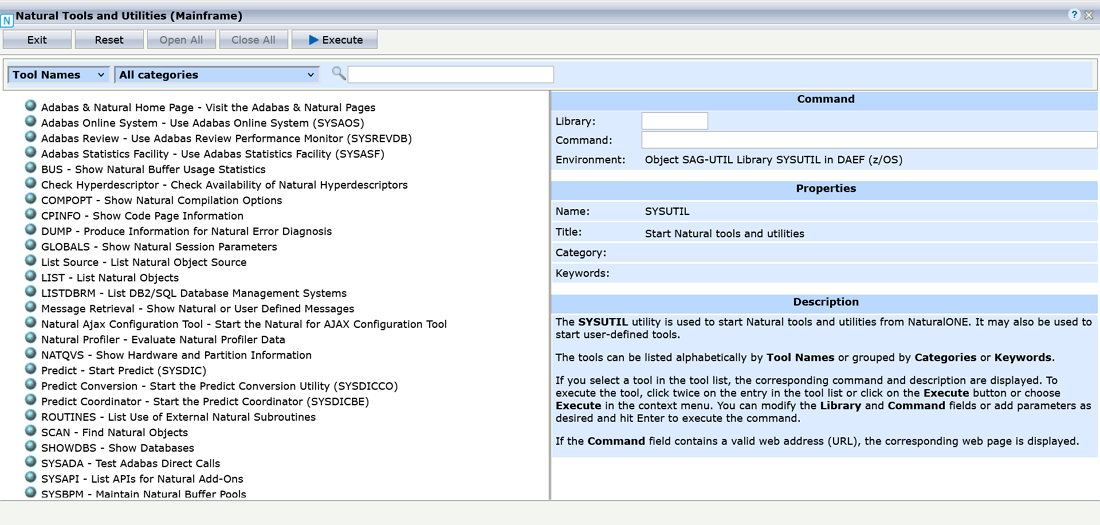Click the sphere icon next to SYSADA

point(30,462)
